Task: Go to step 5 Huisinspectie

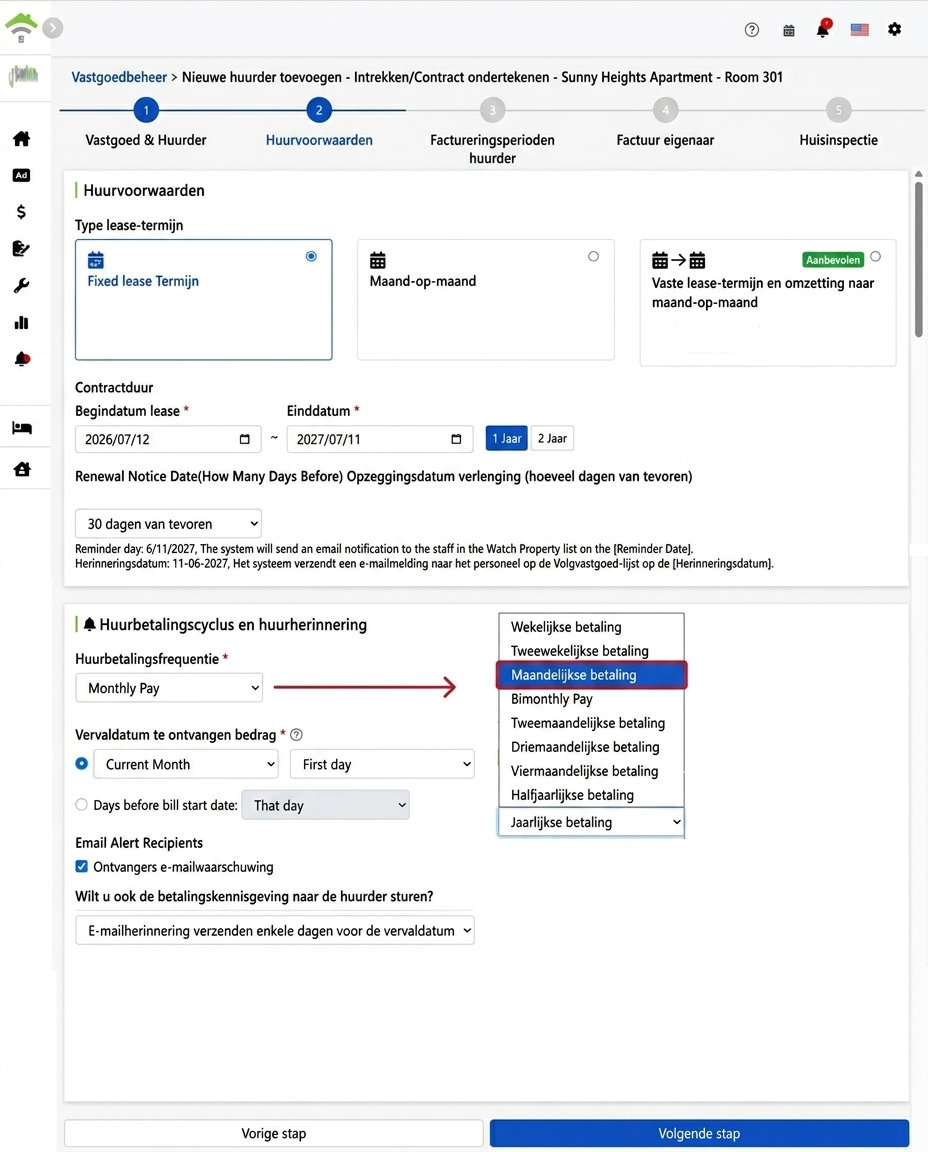Action: [838, 110]
